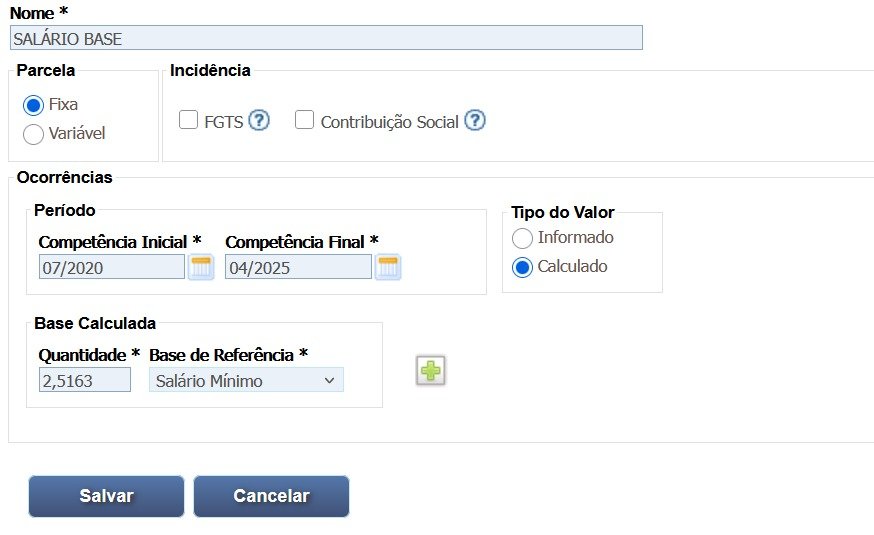Focus the Nome text field
874x535 pixels.
[x=325, y=38]
